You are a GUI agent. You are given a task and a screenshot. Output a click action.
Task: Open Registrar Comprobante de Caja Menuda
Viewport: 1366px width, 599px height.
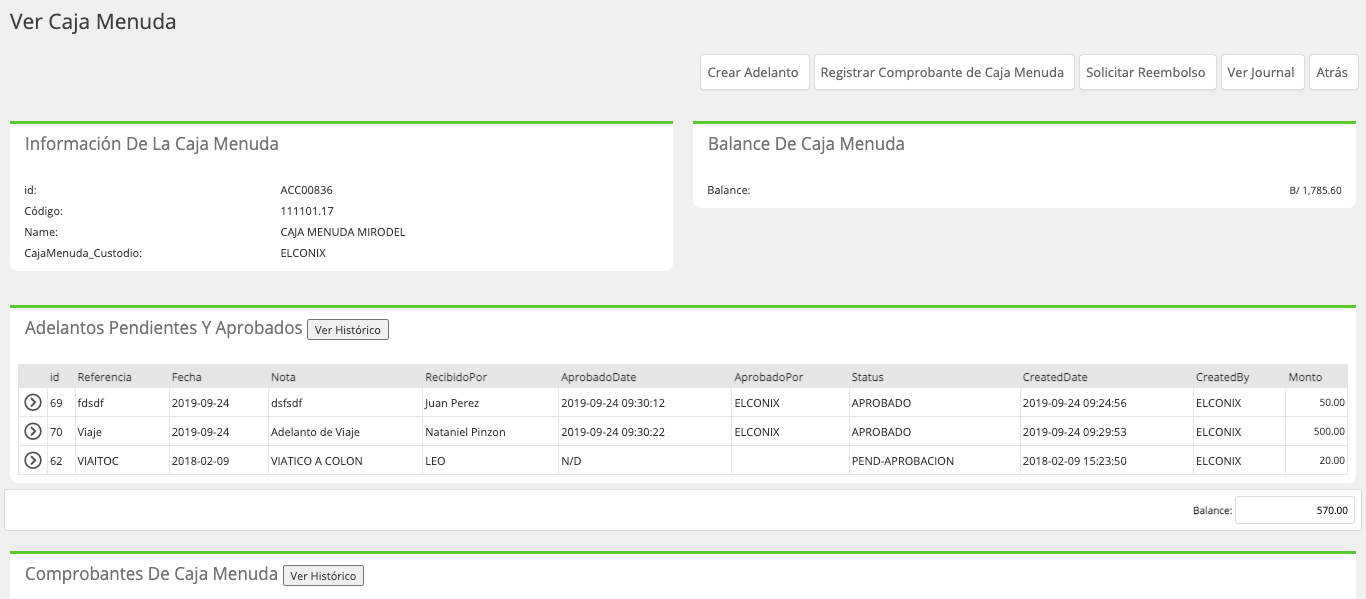[944, 72]
